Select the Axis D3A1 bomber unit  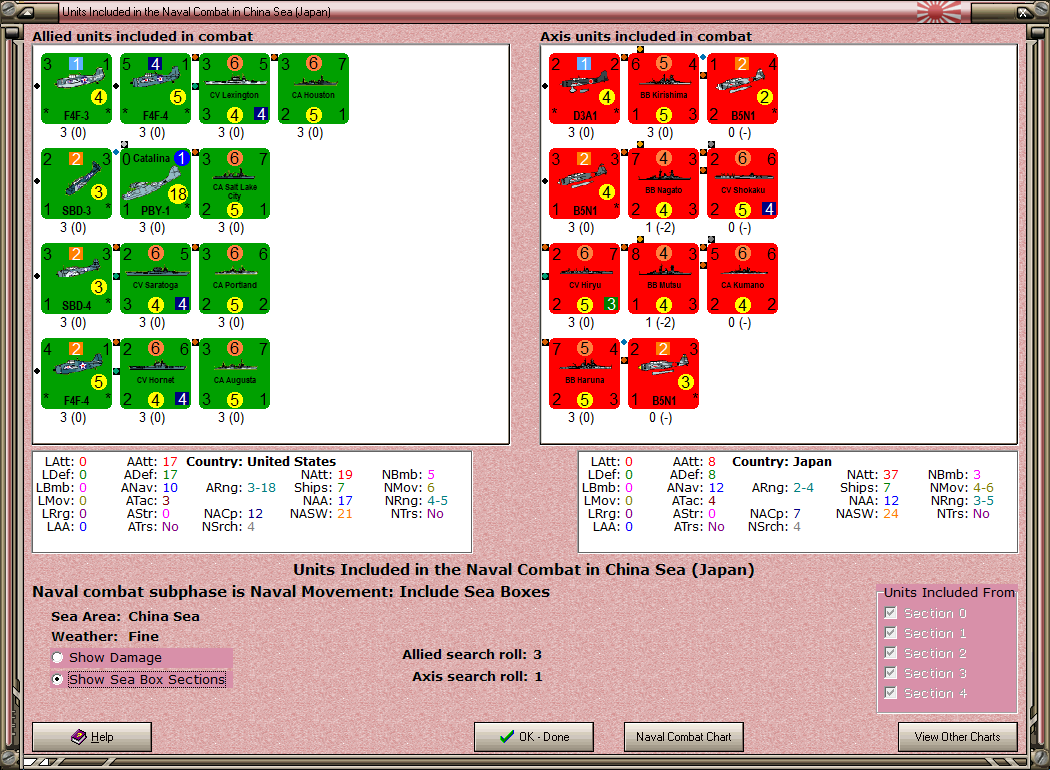point(585,88)
